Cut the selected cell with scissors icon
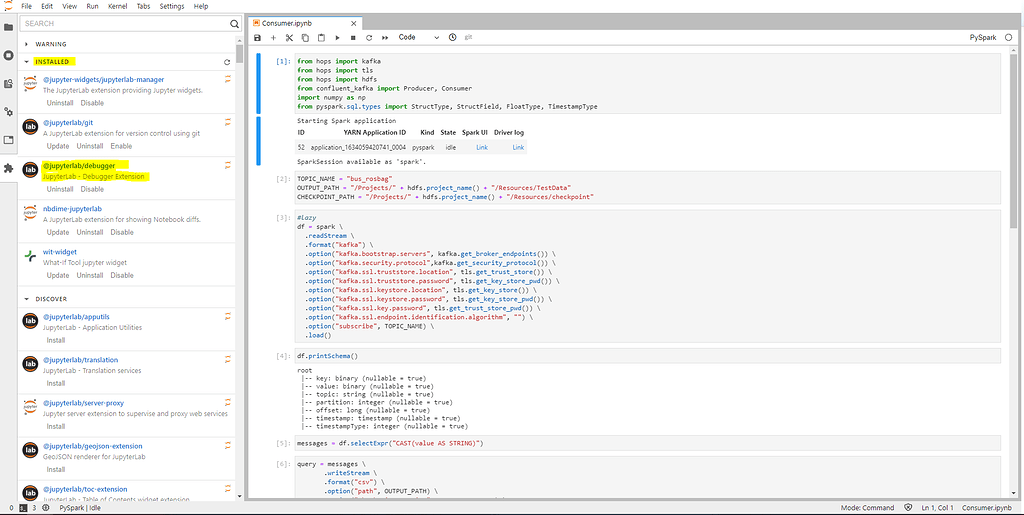Image resolution: width=1024 pixels, height=515 pixels. [289, 37]
